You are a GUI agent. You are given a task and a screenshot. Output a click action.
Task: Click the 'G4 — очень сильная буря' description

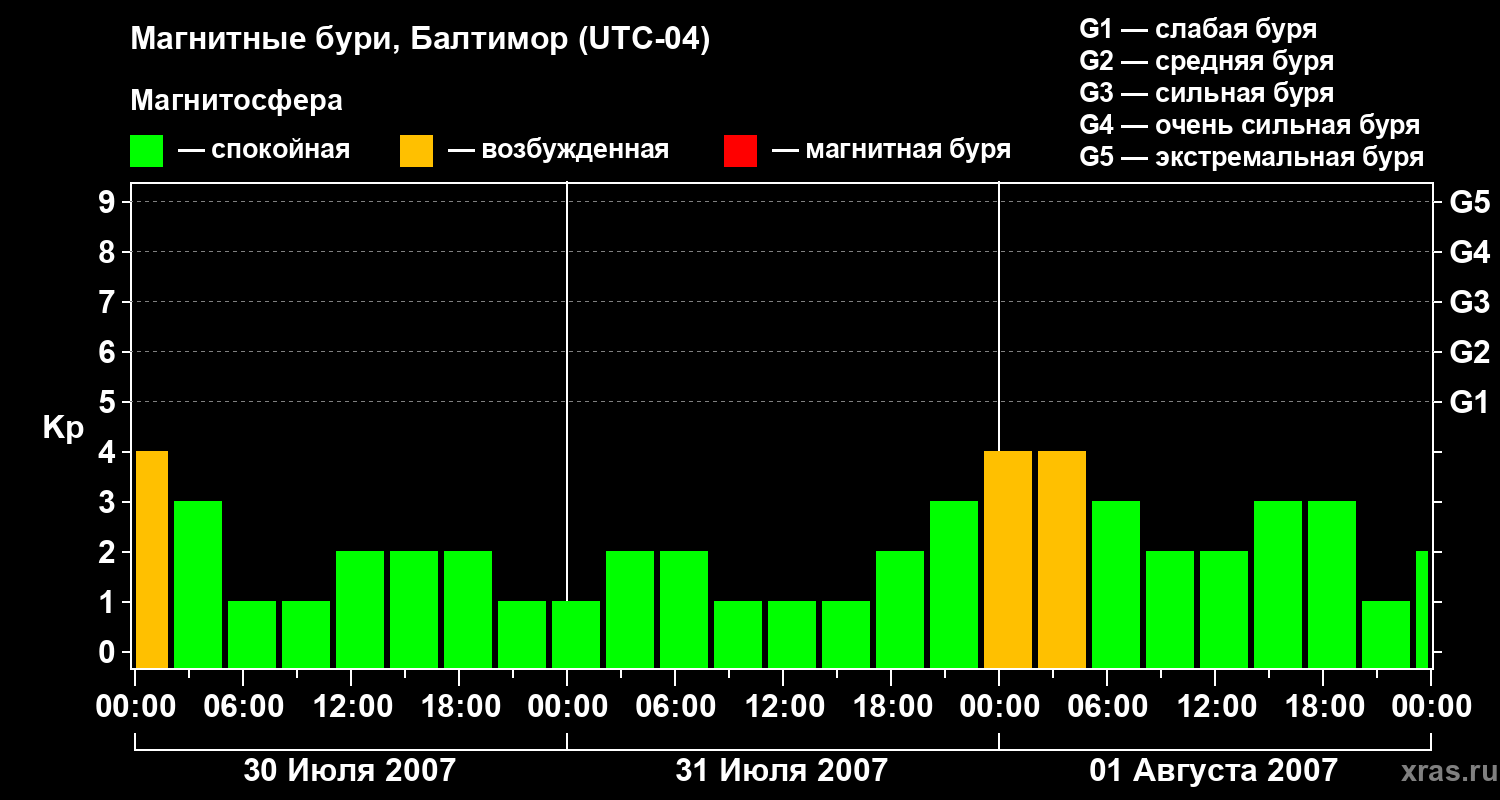pos(1250,125)
